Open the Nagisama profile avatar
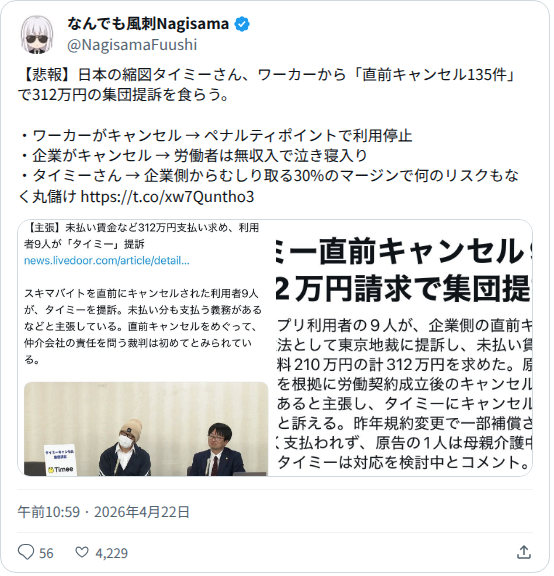Viewport: 554px width, 576px height. 37,34
